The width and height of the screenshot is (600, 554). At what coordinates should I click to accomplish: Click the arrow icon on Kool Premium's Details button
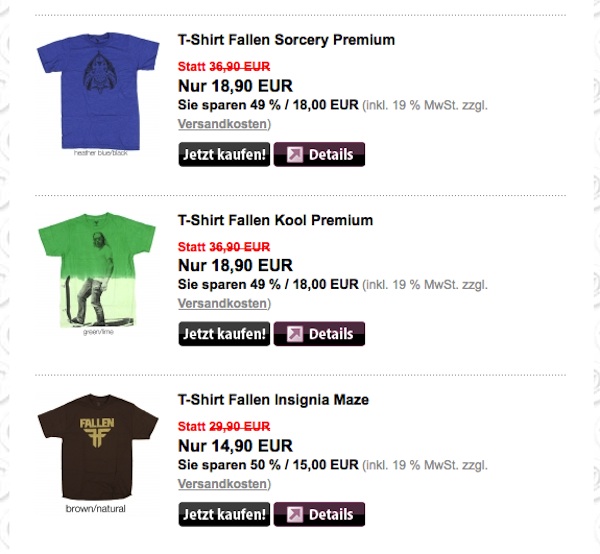point(295,334)
